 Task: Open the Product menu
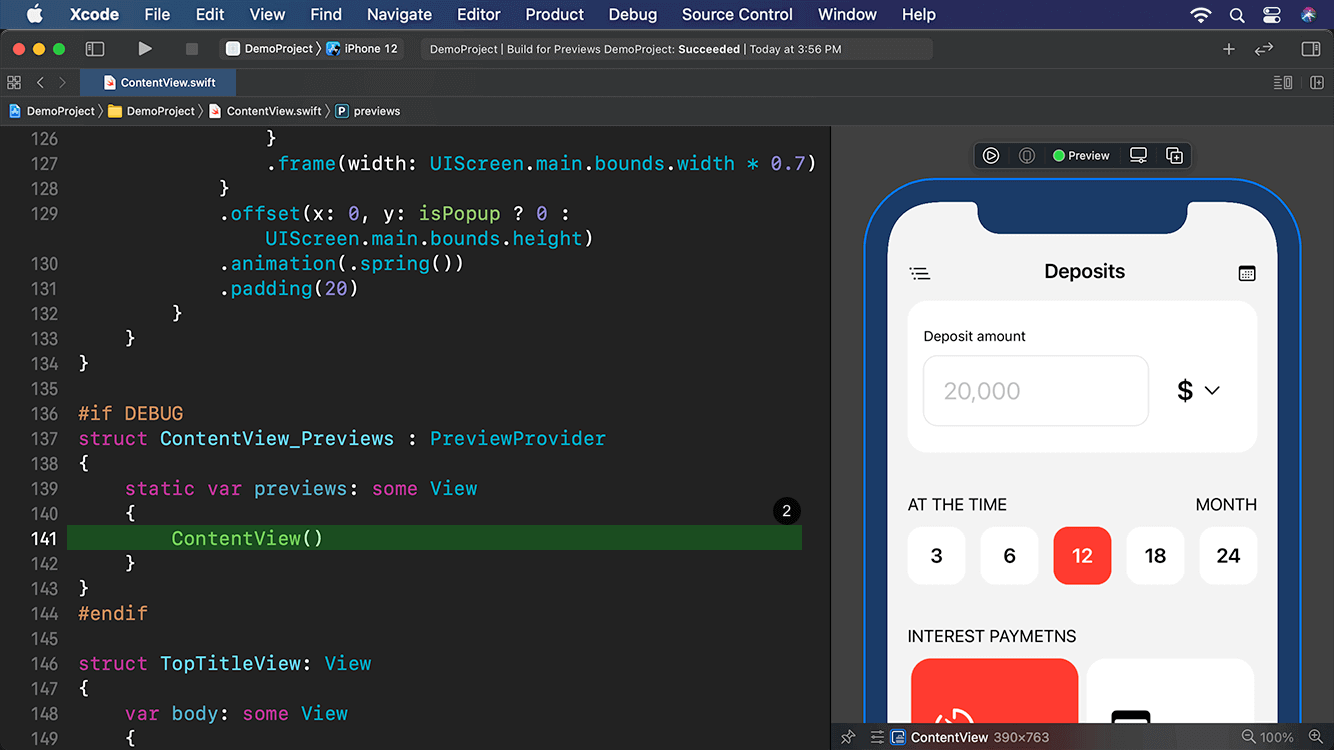coord(554,14)
